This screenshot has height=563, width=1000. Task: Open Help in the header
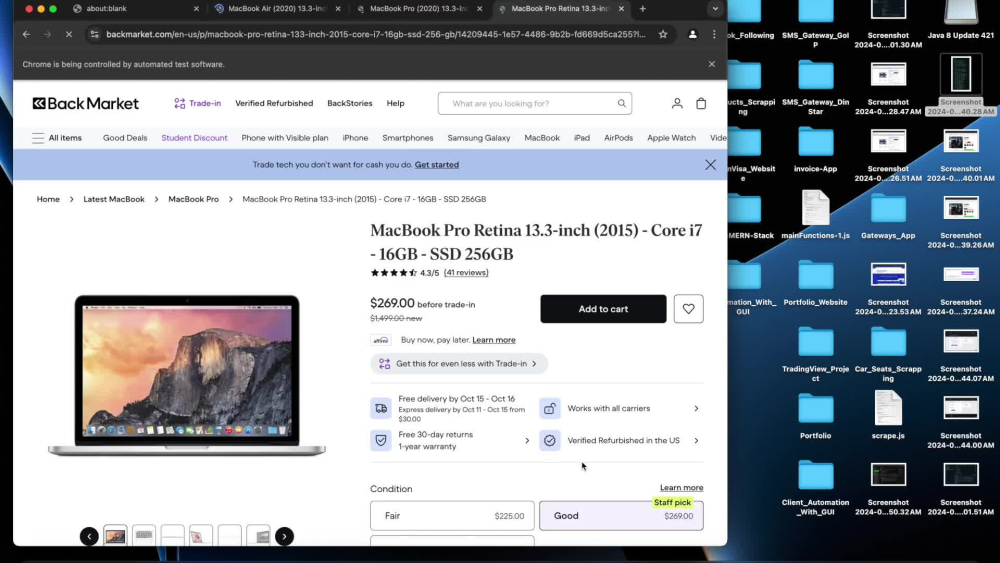[x=395, y=103]
